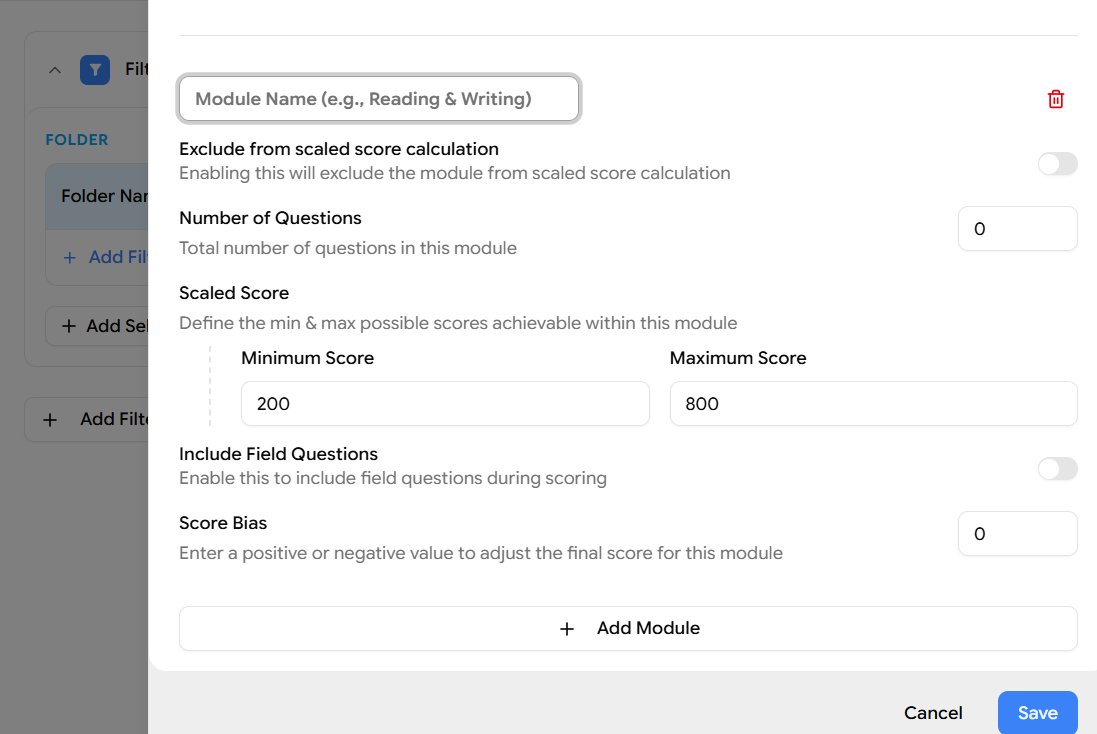The height and width of the screenshot is (734, 1097).
Task: Save the module settings
Action: [x=1037, y=713]
